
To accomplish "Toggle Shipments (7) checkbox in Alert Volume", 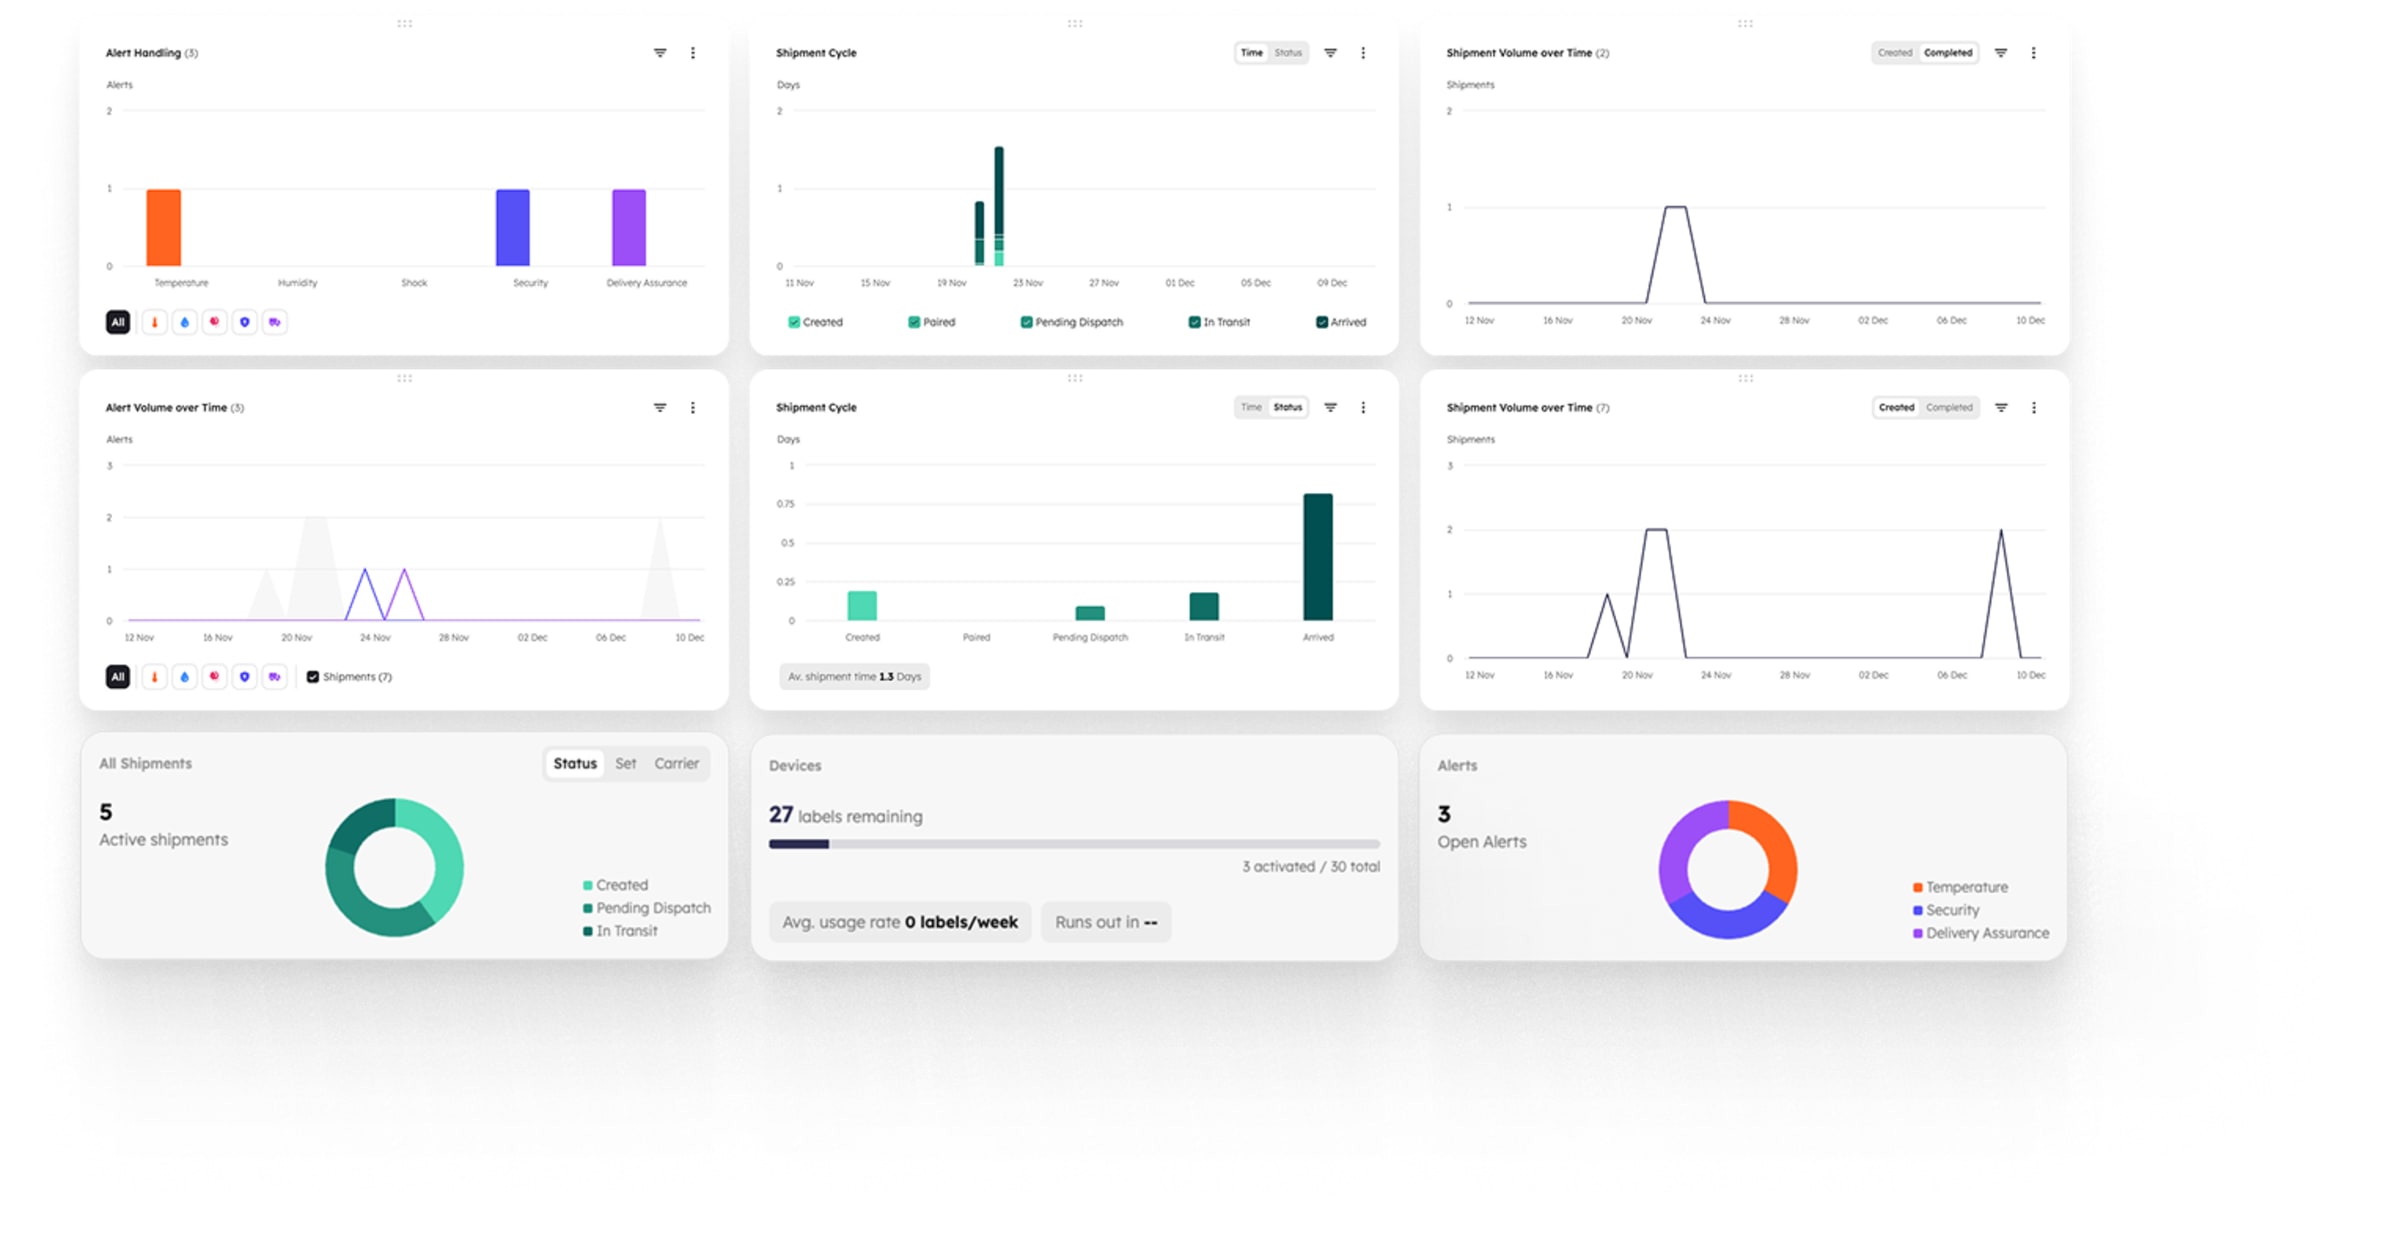I will (x=313, y=677).
